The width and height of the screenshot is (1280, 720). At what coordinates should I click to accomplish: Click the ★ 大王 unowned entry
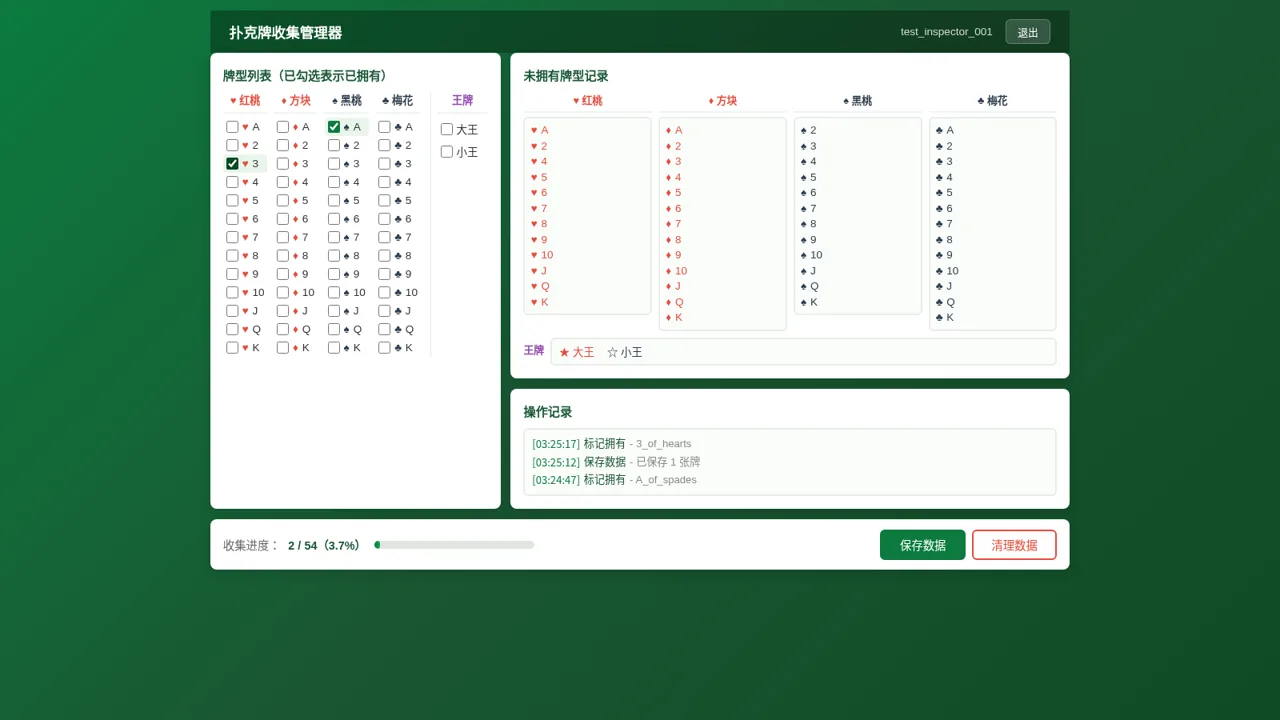tap(576, 352)
